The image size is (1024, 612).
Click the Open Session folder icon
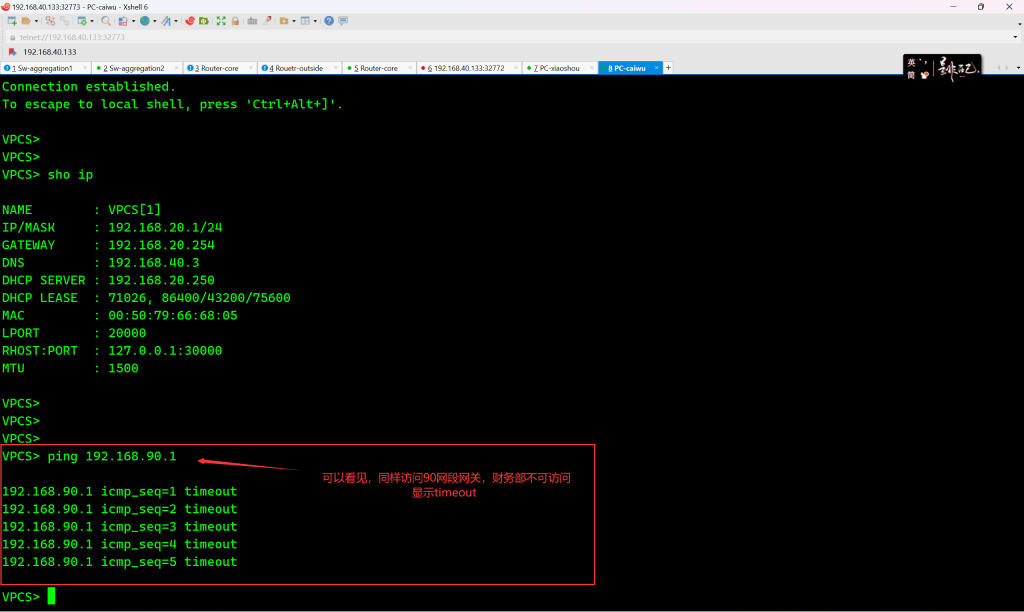point(27,21)
